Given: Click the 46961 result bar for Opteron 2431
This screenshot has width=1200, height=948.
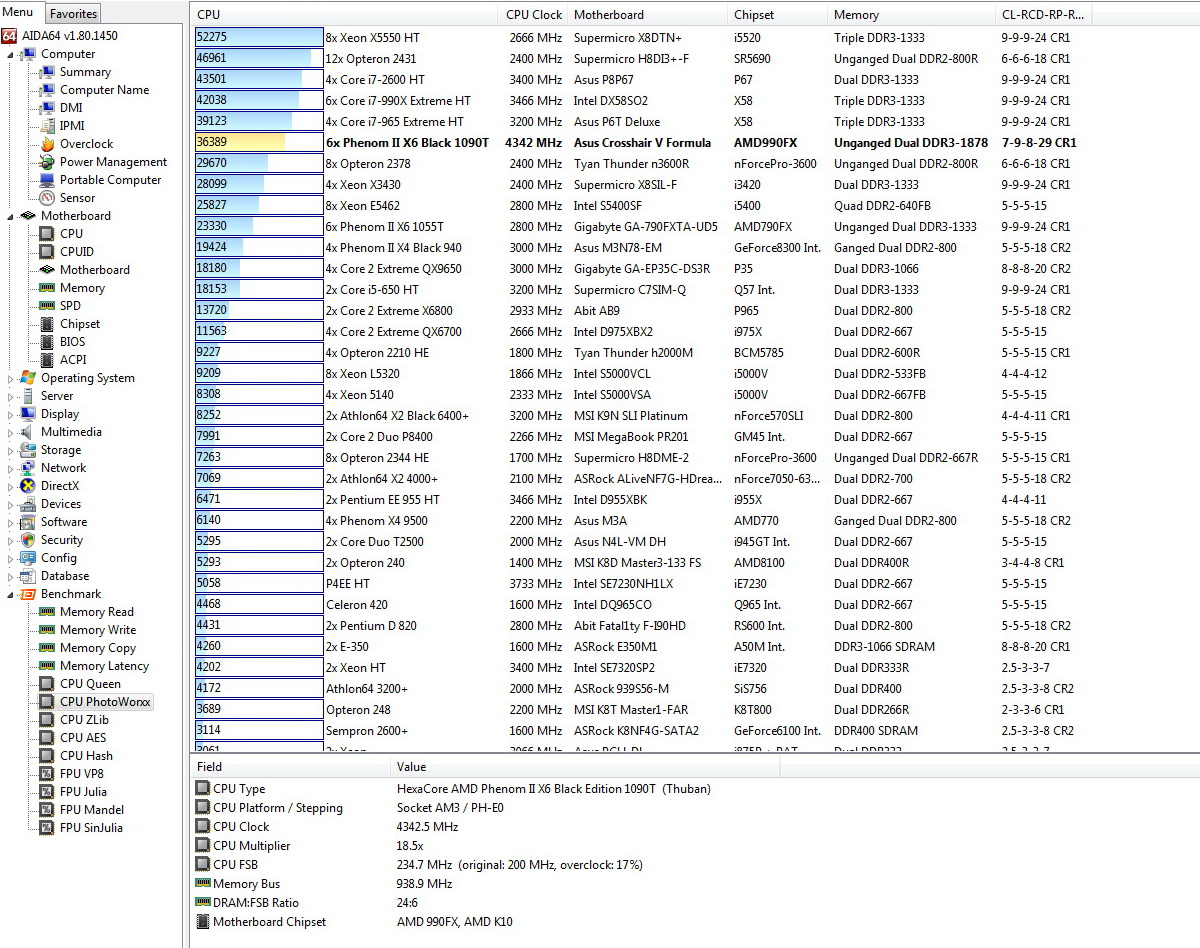Looking at the screenshot, I should [259, 58].
